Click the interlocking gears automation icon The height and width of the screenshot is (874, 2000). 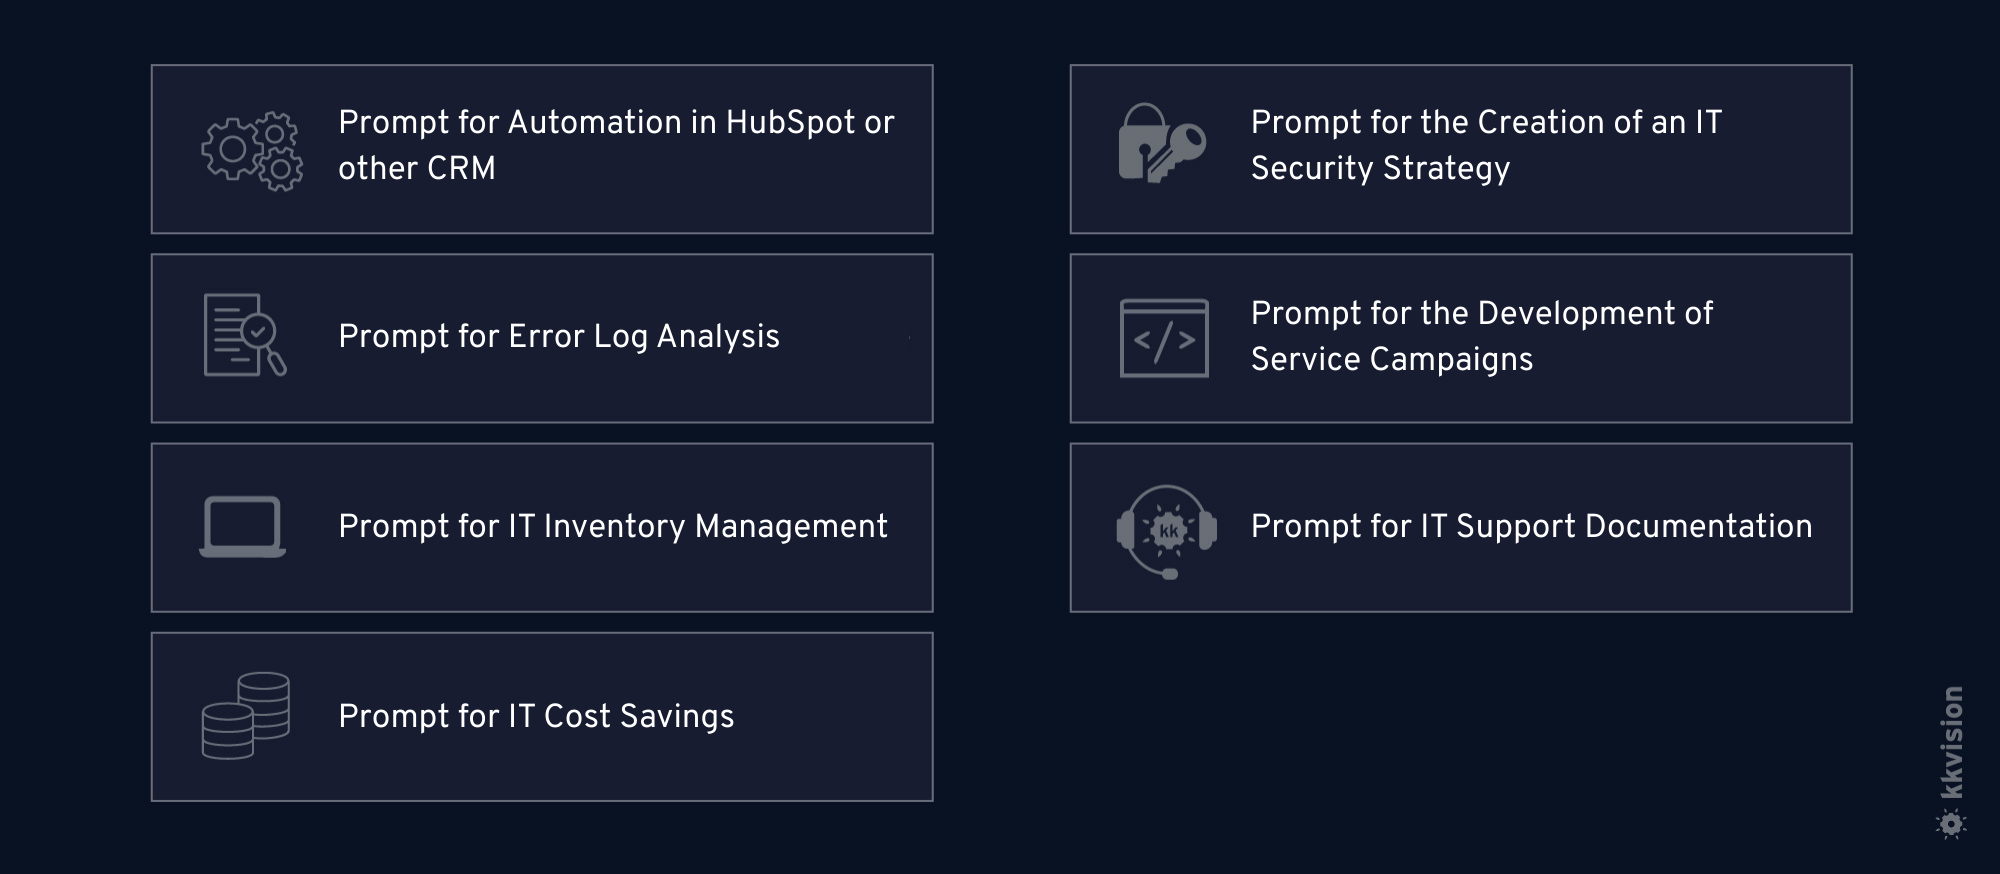point(252,152)
